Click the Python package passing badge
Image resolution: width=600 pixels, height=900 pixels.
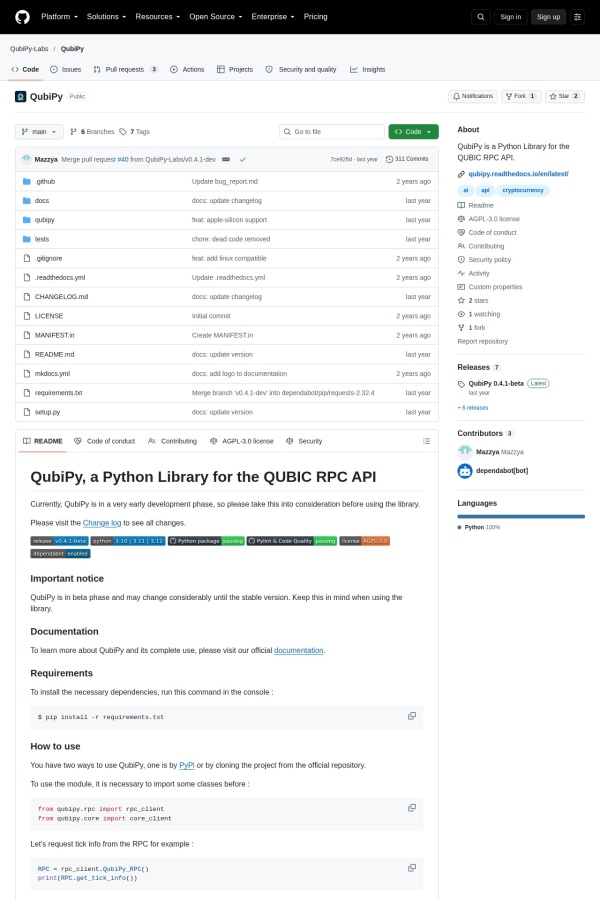[206, 541]
